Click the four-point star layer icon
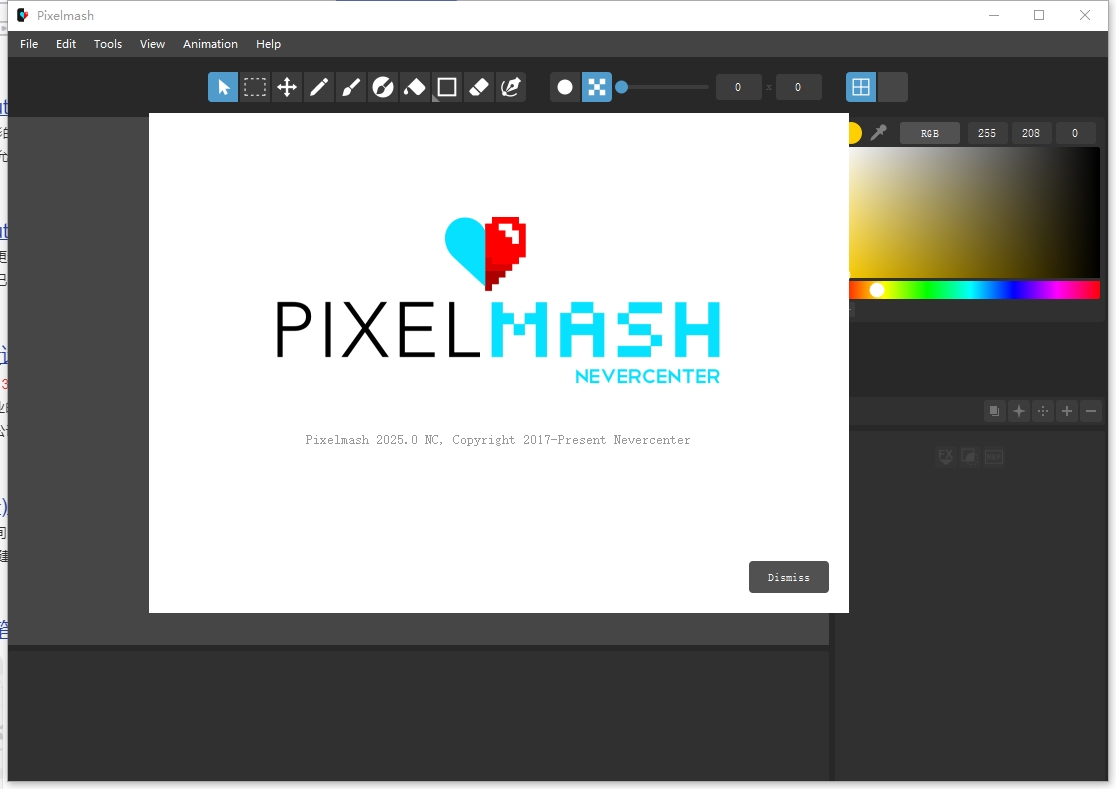This screenshot has width=1116, height=789. 1018,411
